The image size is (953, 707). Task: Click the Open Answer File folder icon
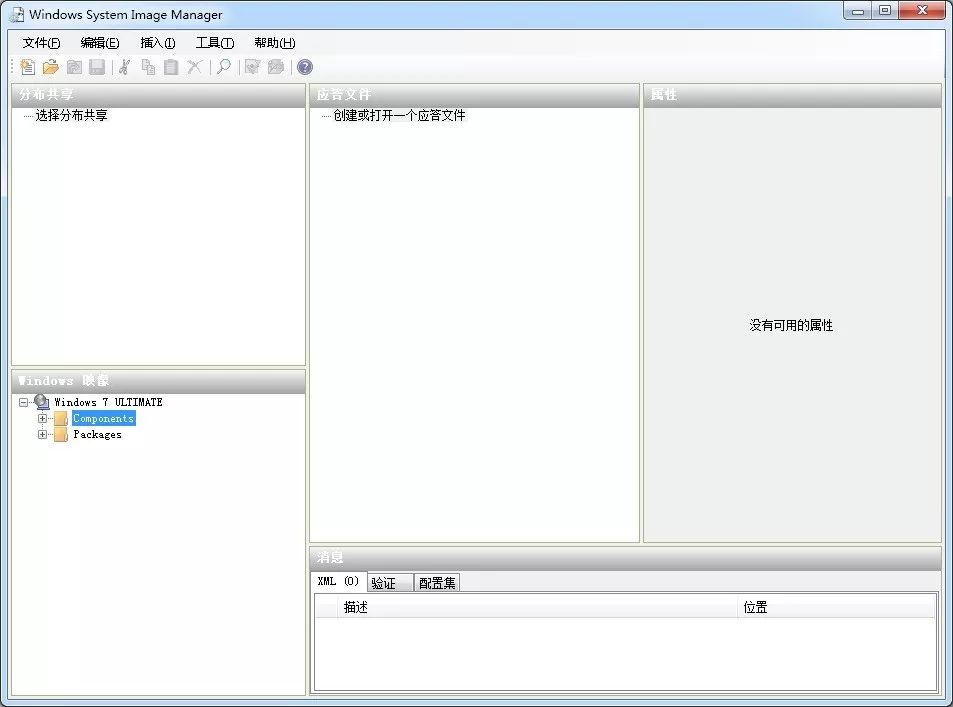[x=50, y=67]
